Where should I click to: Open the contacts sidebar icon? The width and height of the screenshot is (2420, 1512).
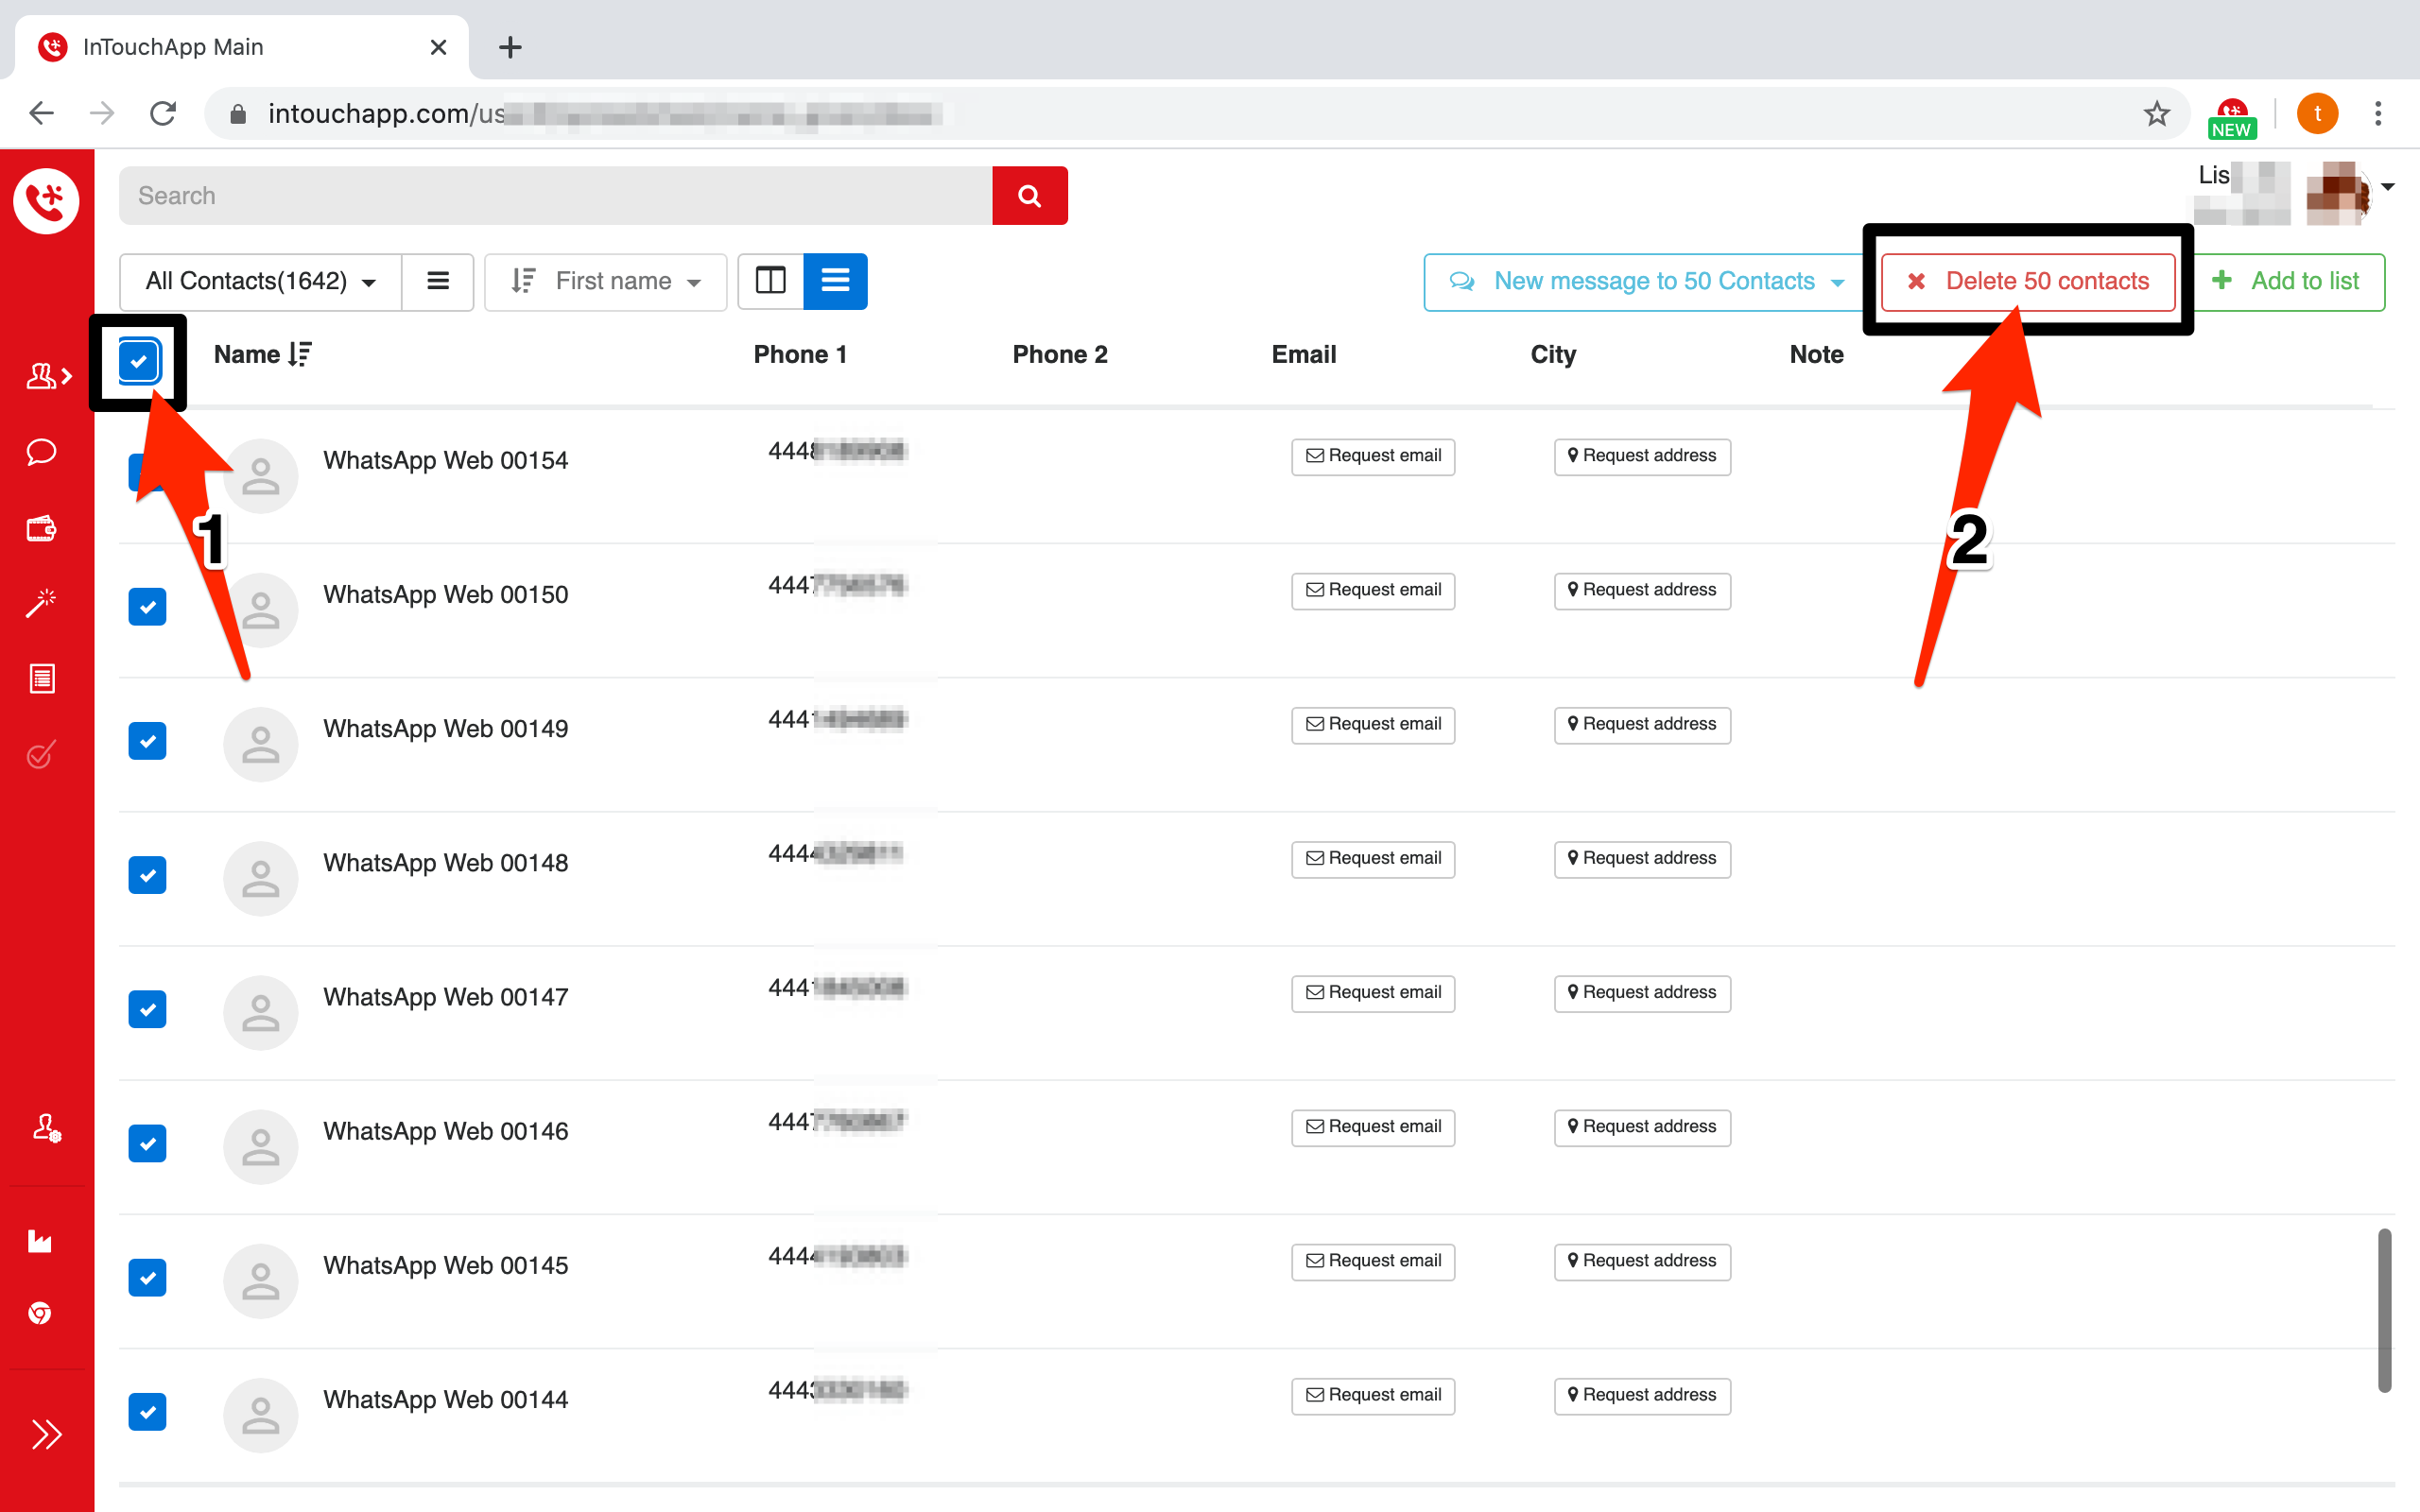click(46, 376)
